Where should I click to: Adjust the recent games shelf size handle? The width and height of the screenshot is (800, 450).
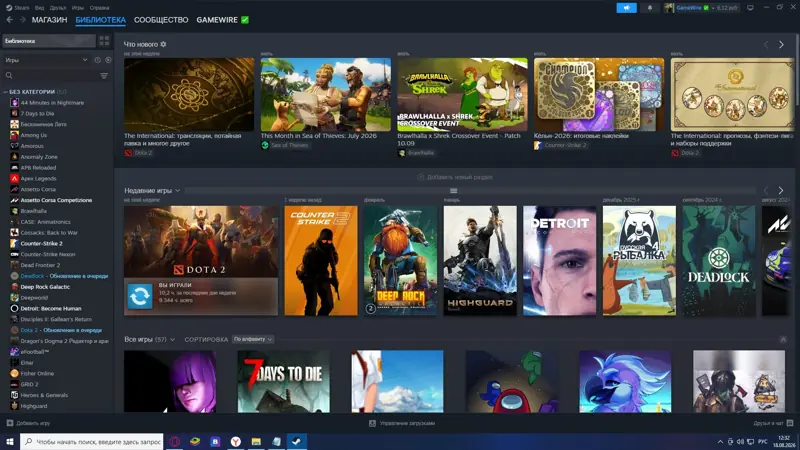click(x=454, y=191)
